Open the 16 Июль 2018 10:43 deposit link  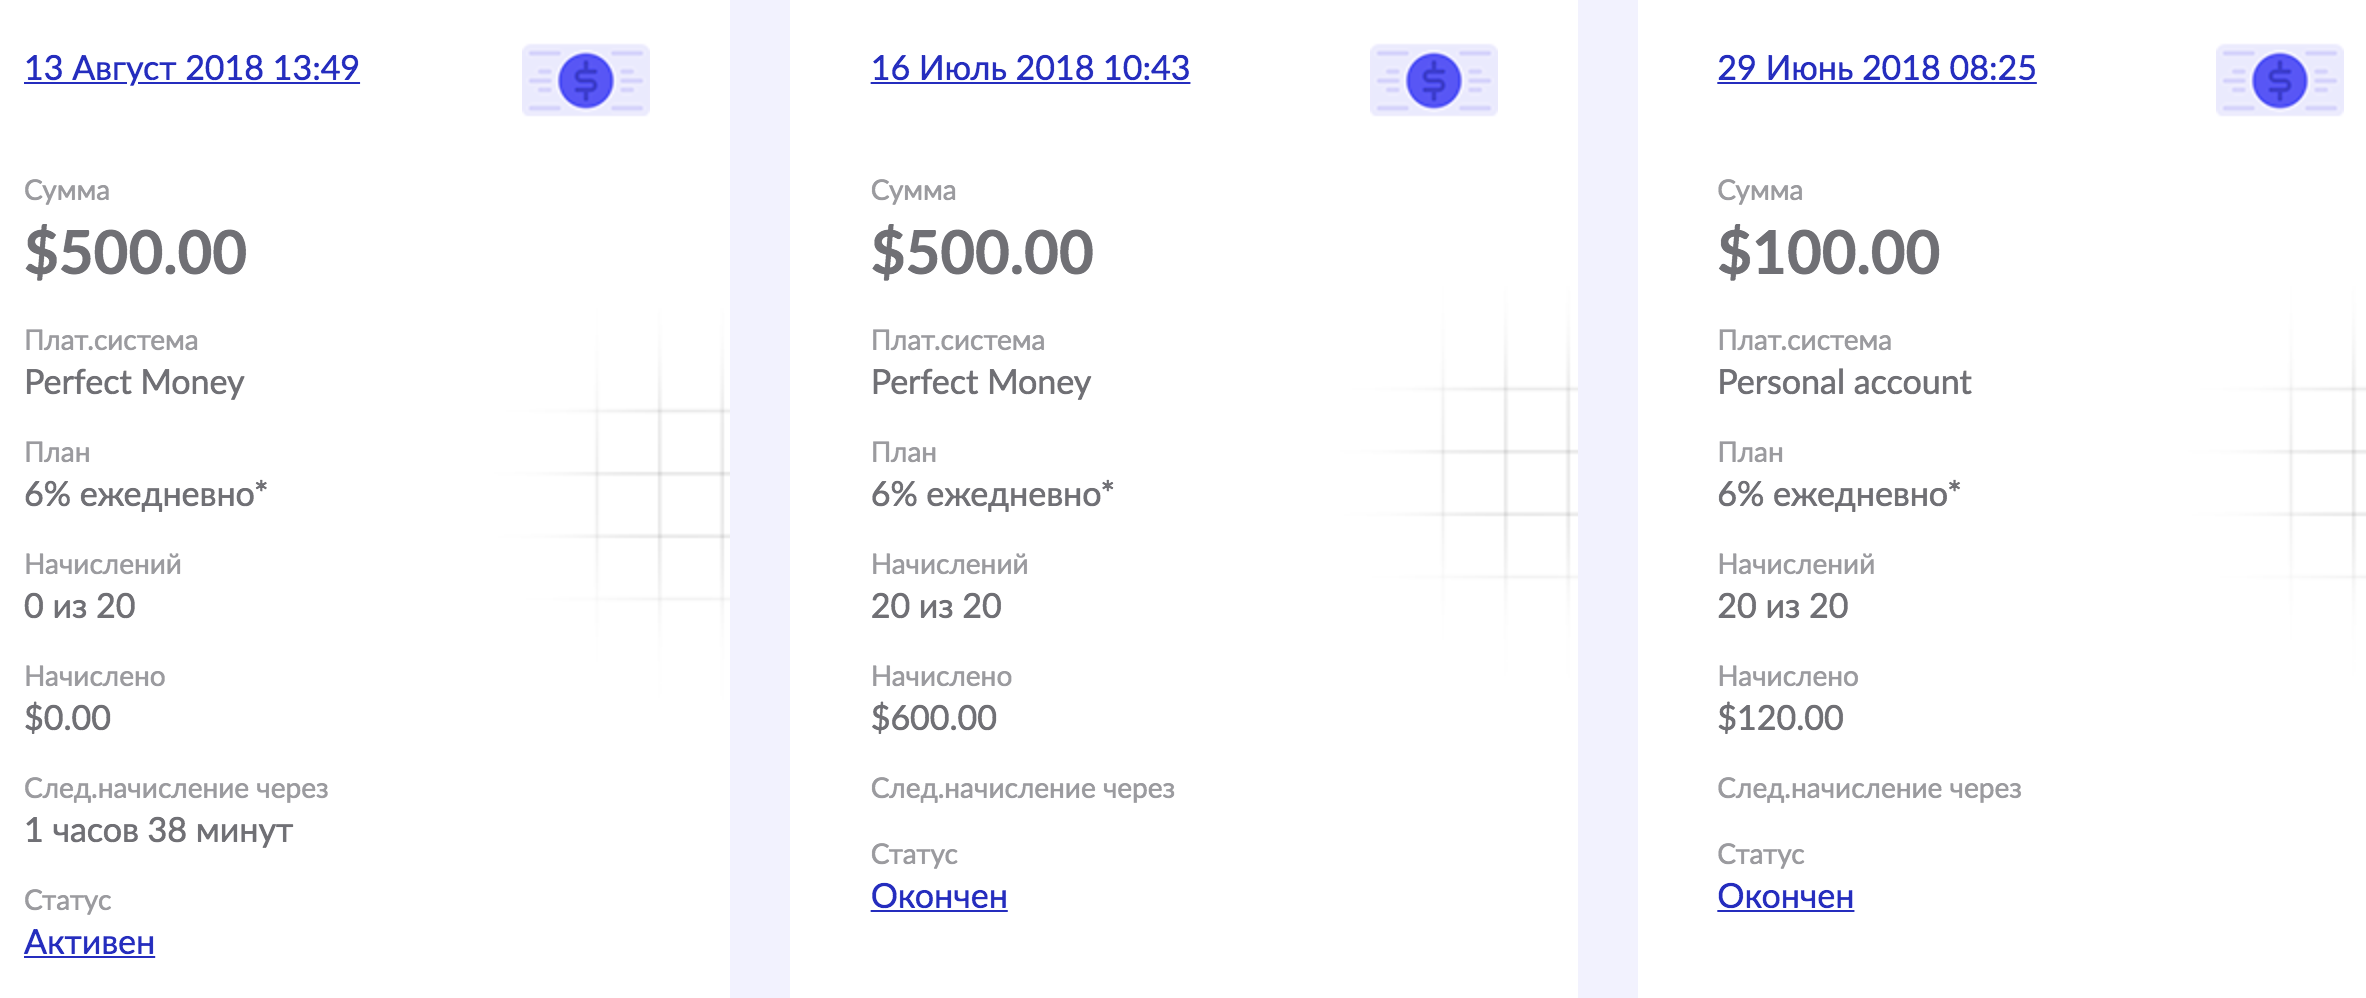1030,68
